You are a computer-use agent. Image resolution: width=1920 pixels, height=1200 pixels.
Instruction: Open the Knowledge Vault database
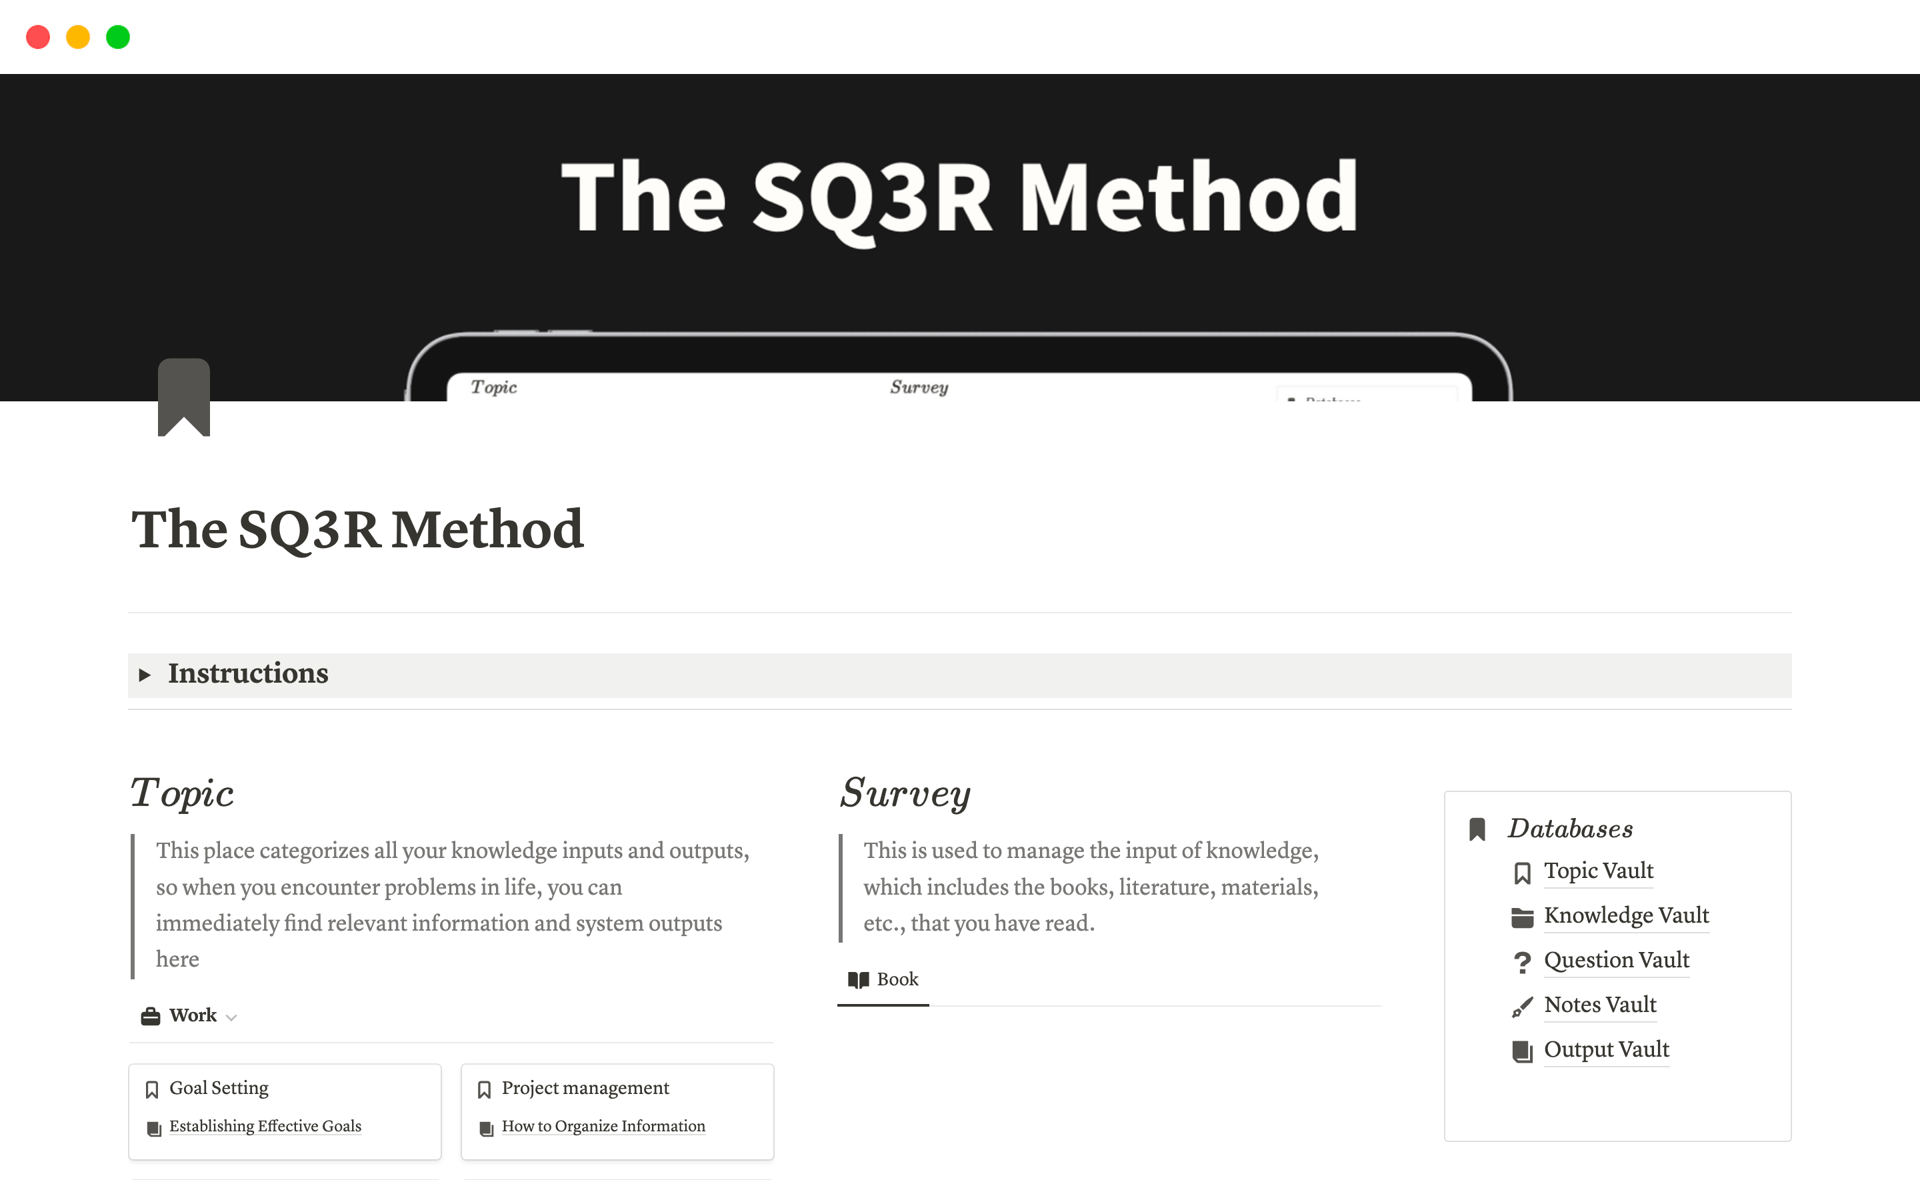pos(1627,915)
